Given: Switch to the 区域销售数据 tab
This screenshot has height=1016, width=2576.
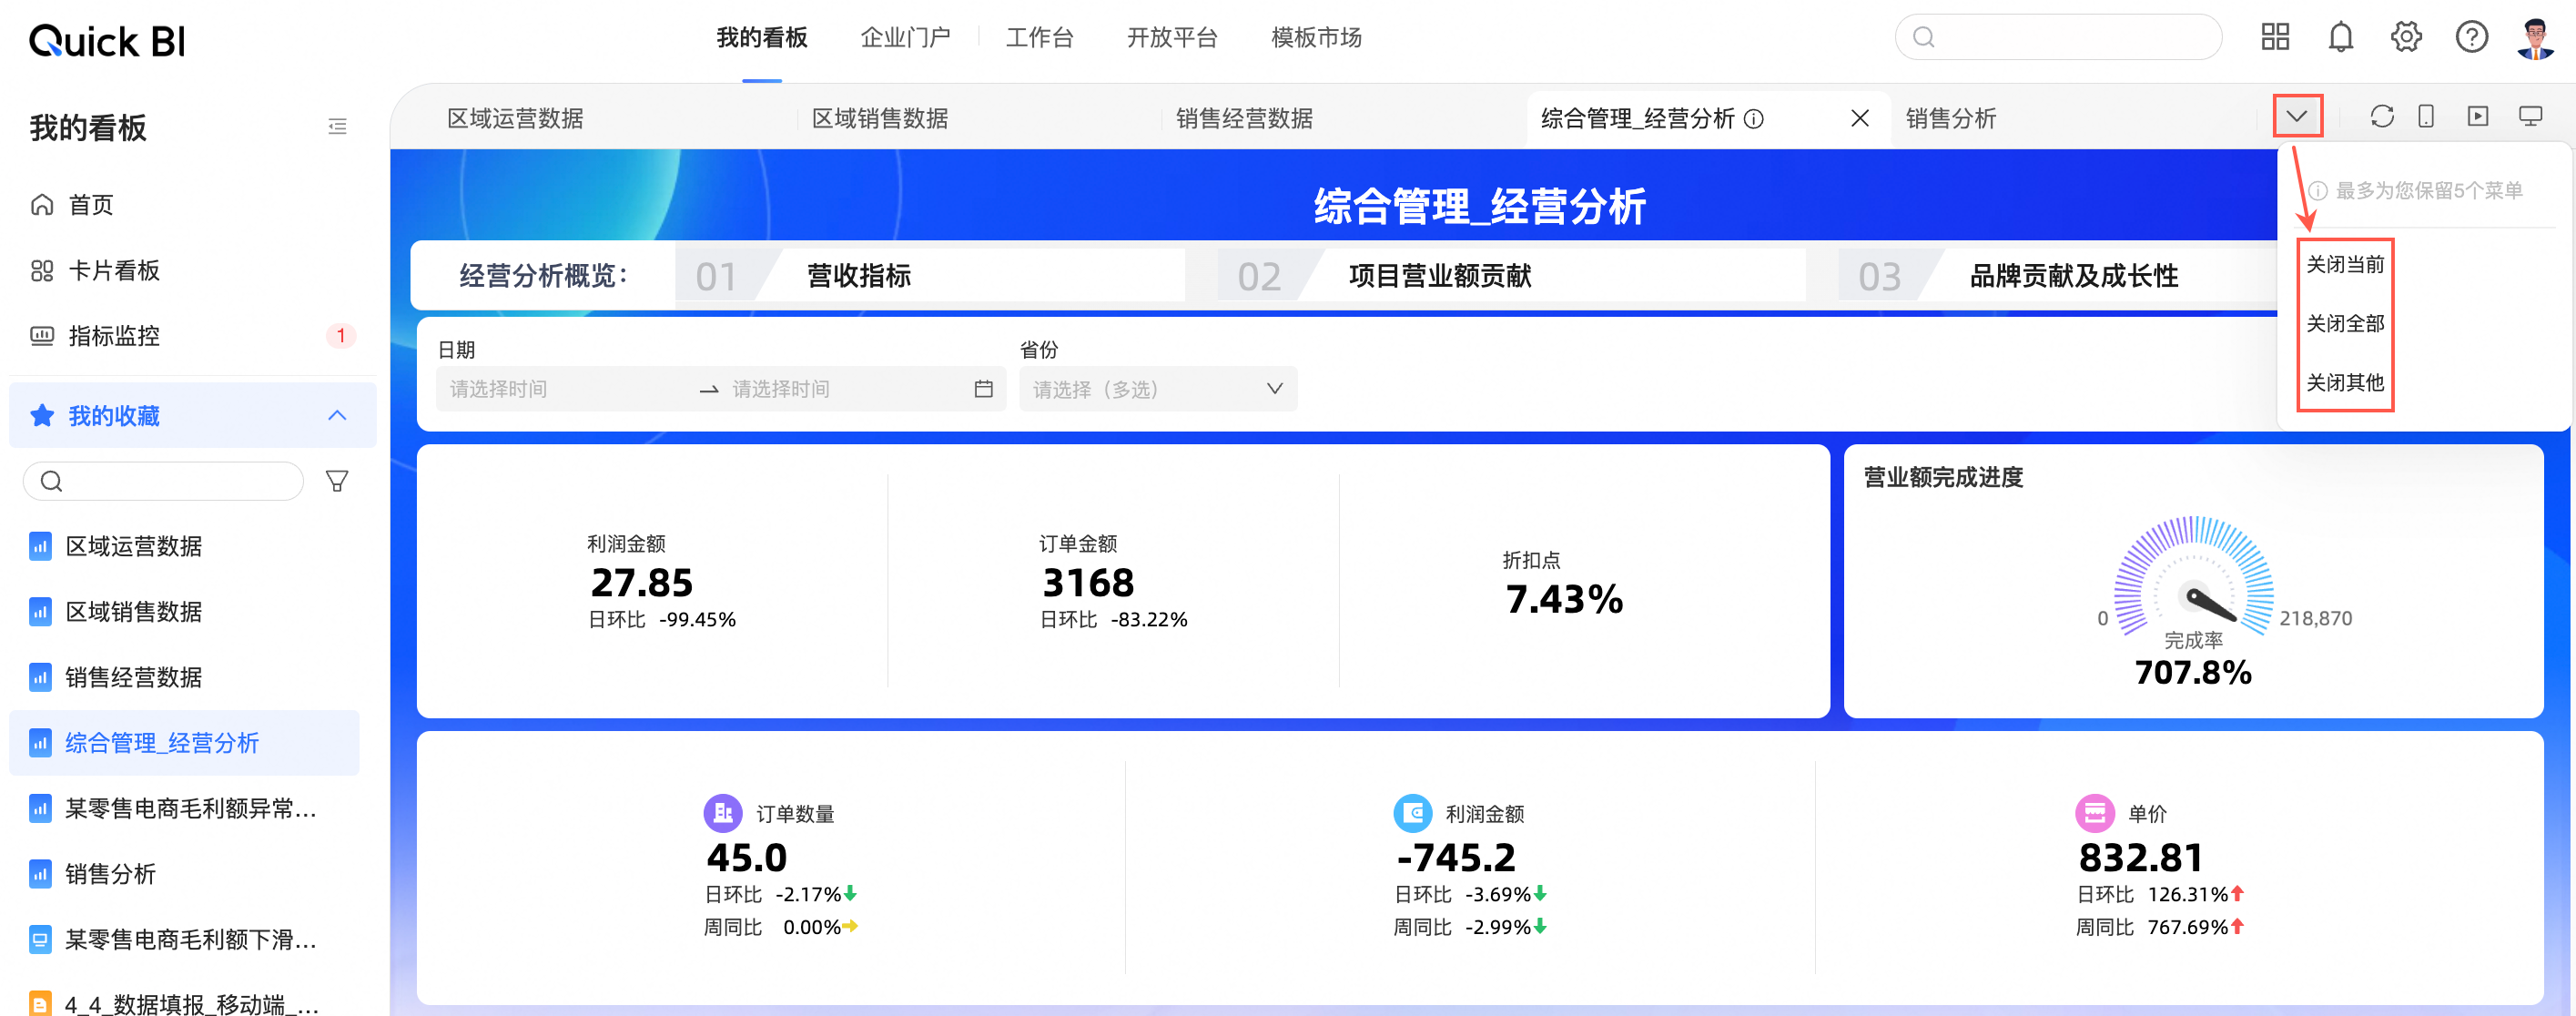Looking at the screenshot, I should point(879,119).
